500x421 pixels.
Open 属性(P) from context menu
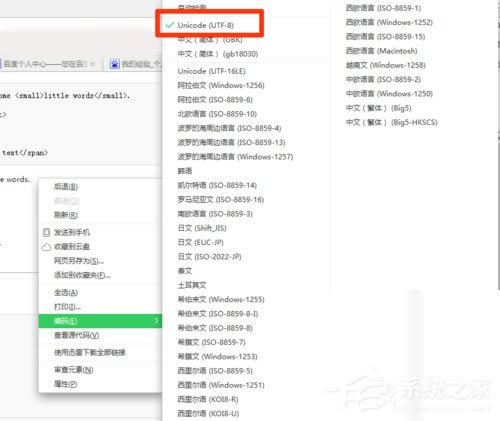65,384
